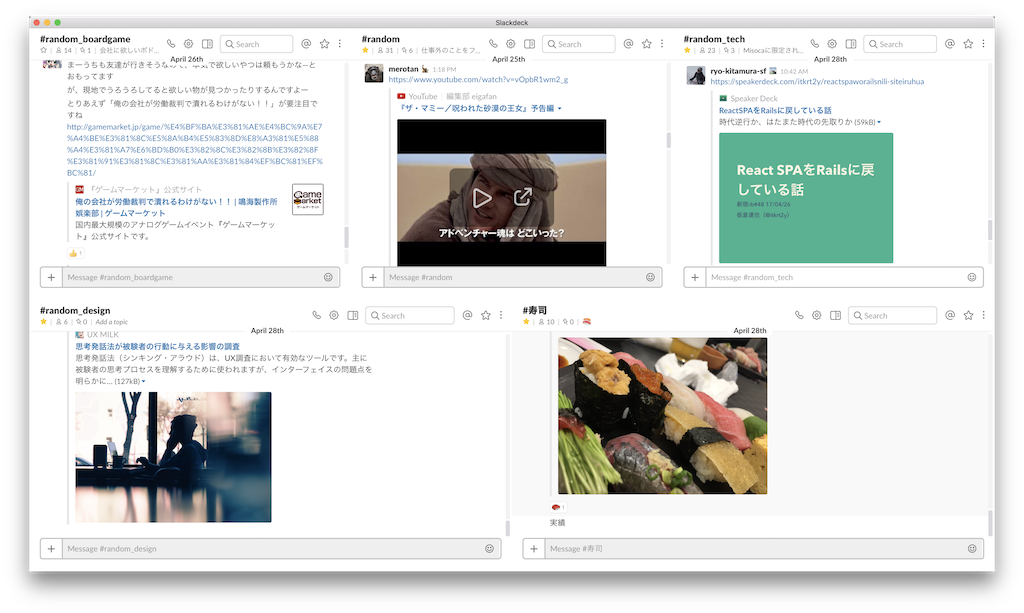Open emoji picker in #random_tech message box
1024x613 pixels.
click(x=972, y=277)
